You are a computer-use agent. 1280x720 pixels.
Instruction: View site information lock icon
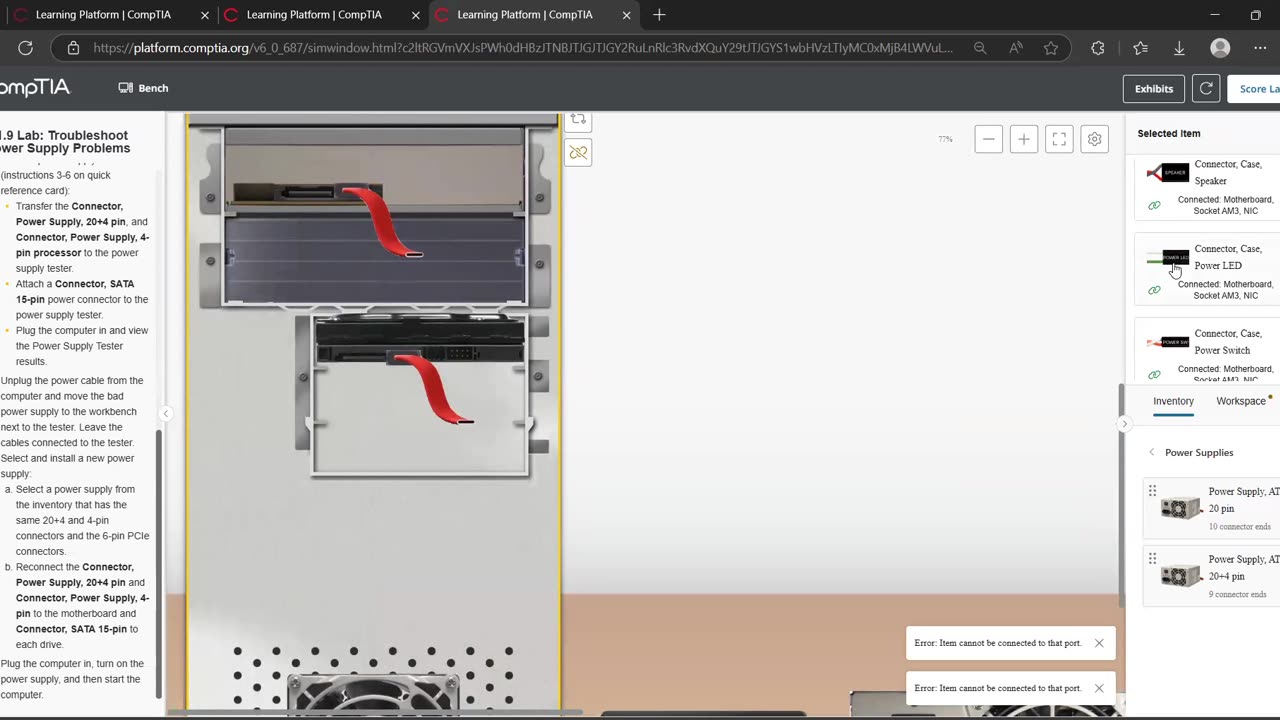(x=73, y=48)
